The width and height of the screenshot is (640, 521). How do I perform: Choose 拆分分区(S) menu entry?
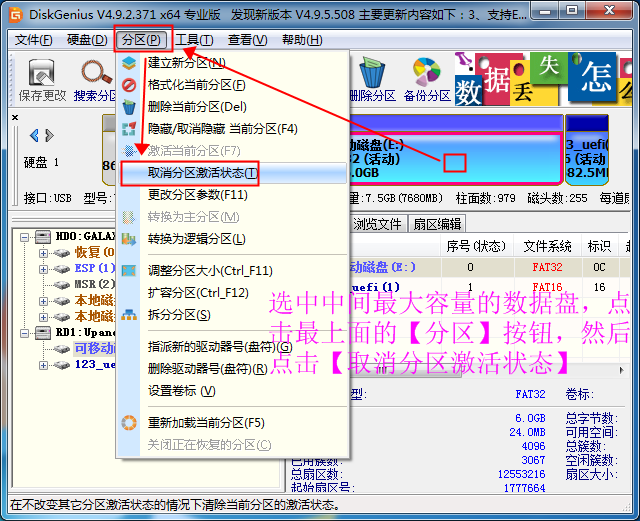click(x=233, y=315)
